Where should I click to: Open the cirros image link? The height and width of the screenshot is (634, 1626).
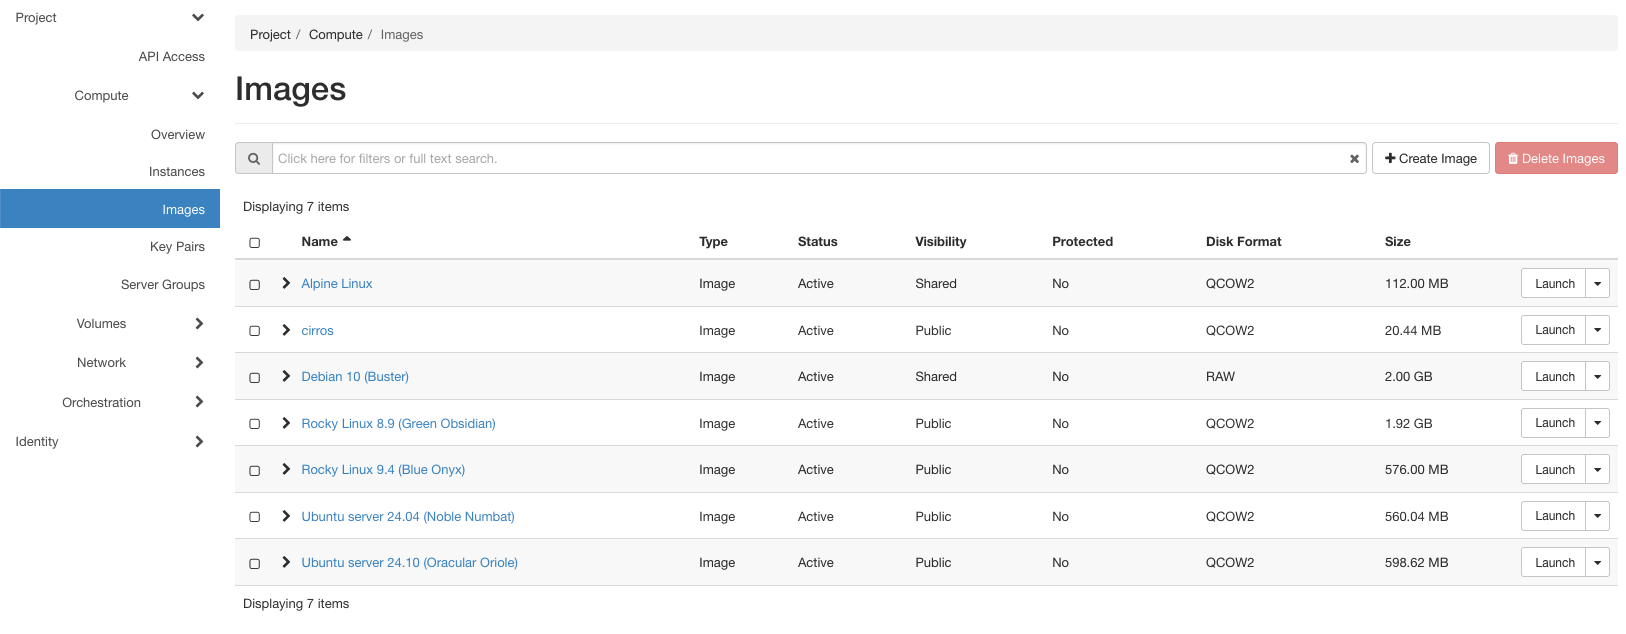pos(318,331)
